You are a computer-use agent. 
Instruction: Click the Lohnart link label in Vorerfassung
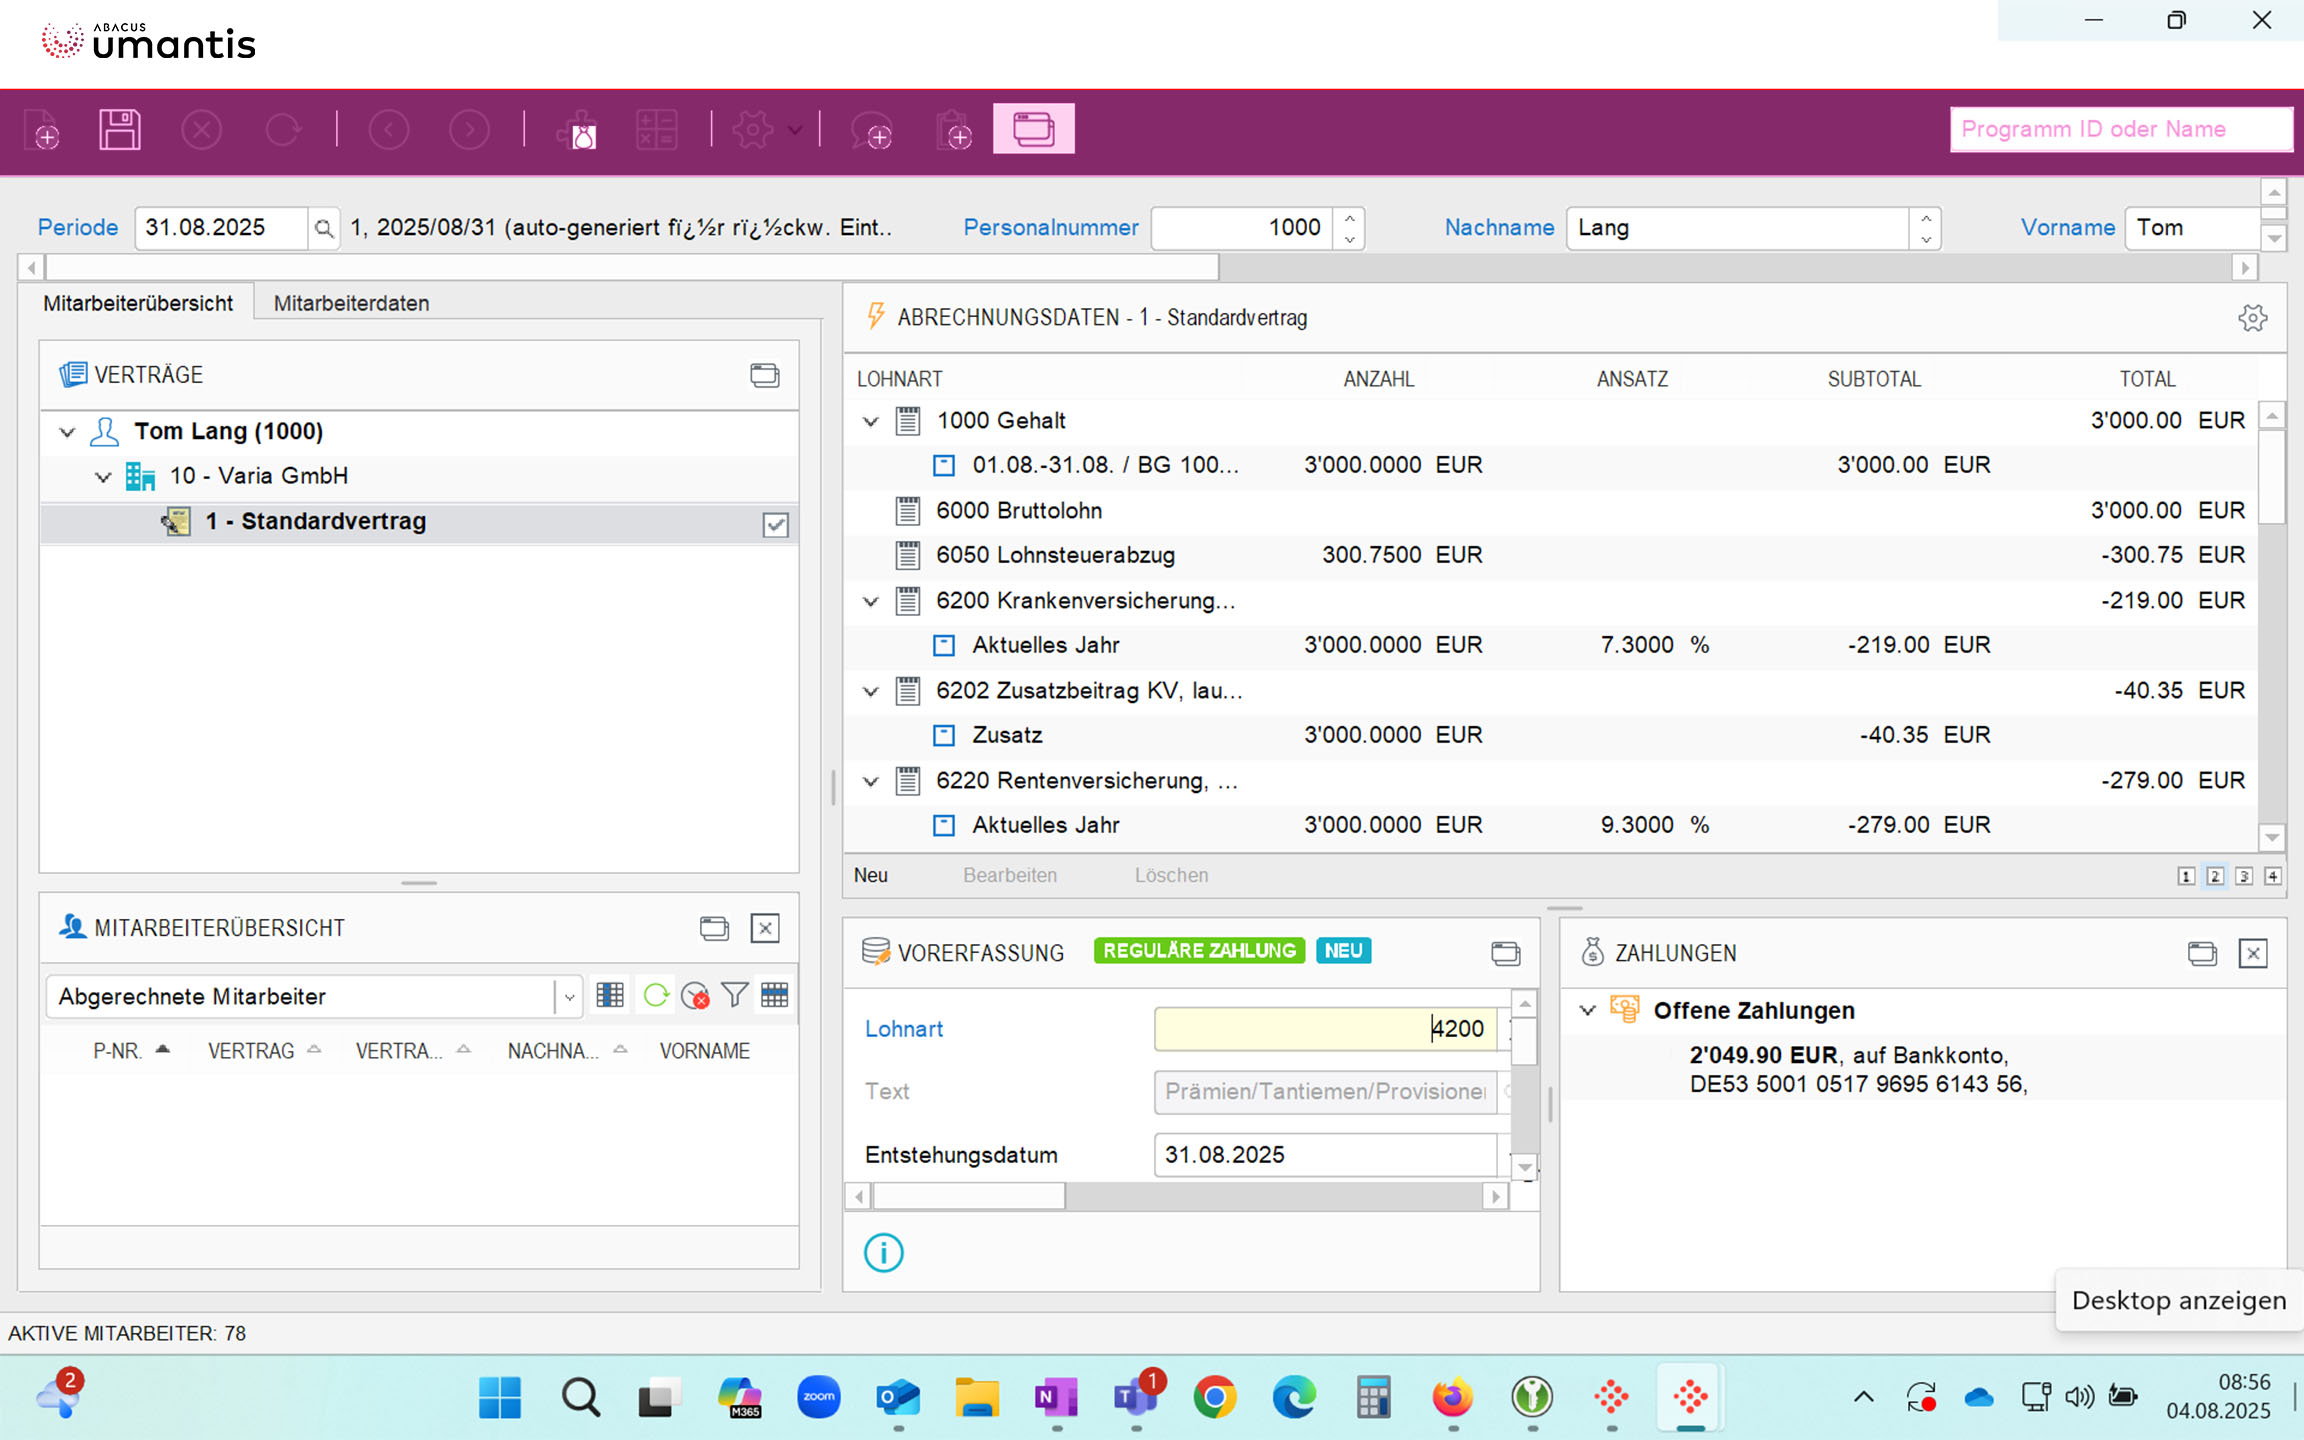pyautogui.click(x=903, y=1029)
